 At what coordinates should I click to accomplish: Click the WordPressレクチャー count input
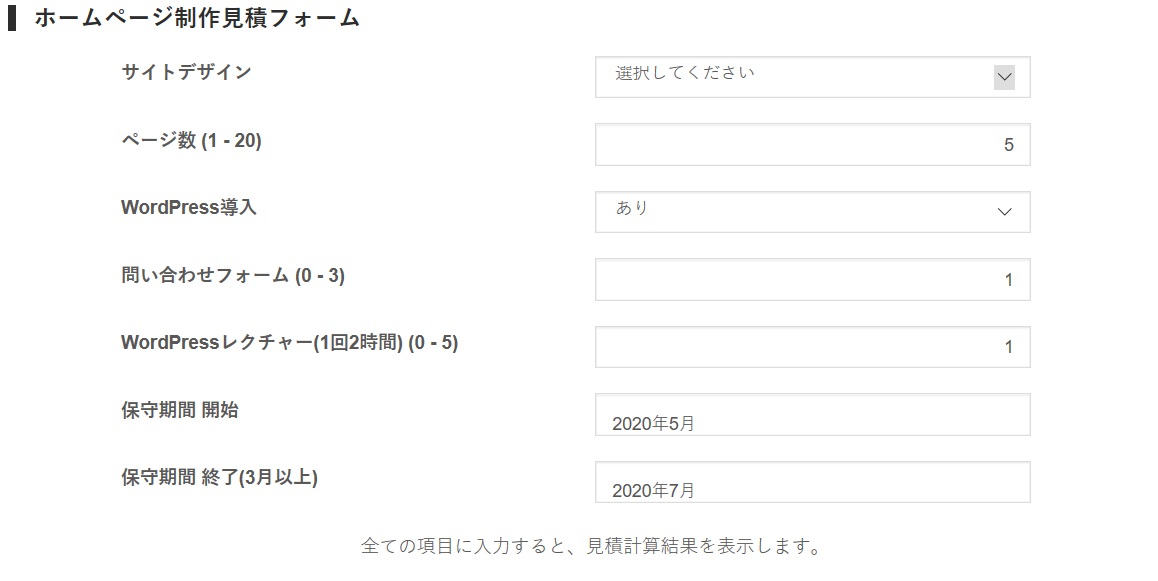point(812,347)
